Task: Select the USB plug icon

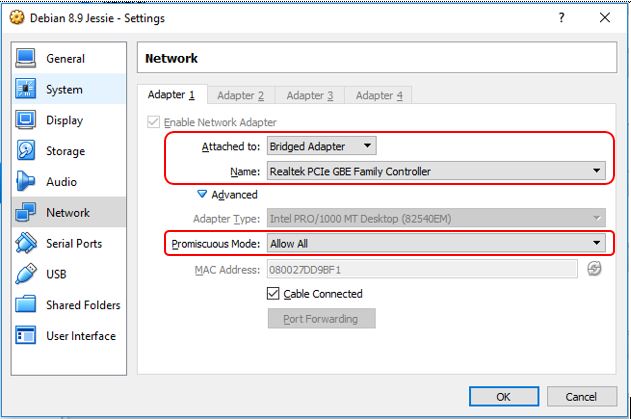Action: tap(26, 274)
